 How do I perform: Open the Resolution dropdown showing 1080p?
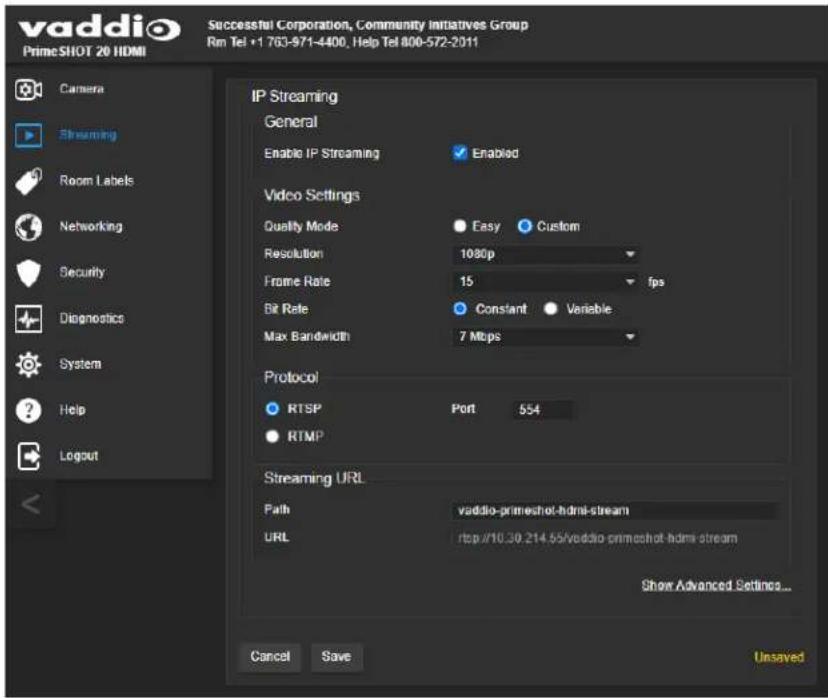click(545, 254)
